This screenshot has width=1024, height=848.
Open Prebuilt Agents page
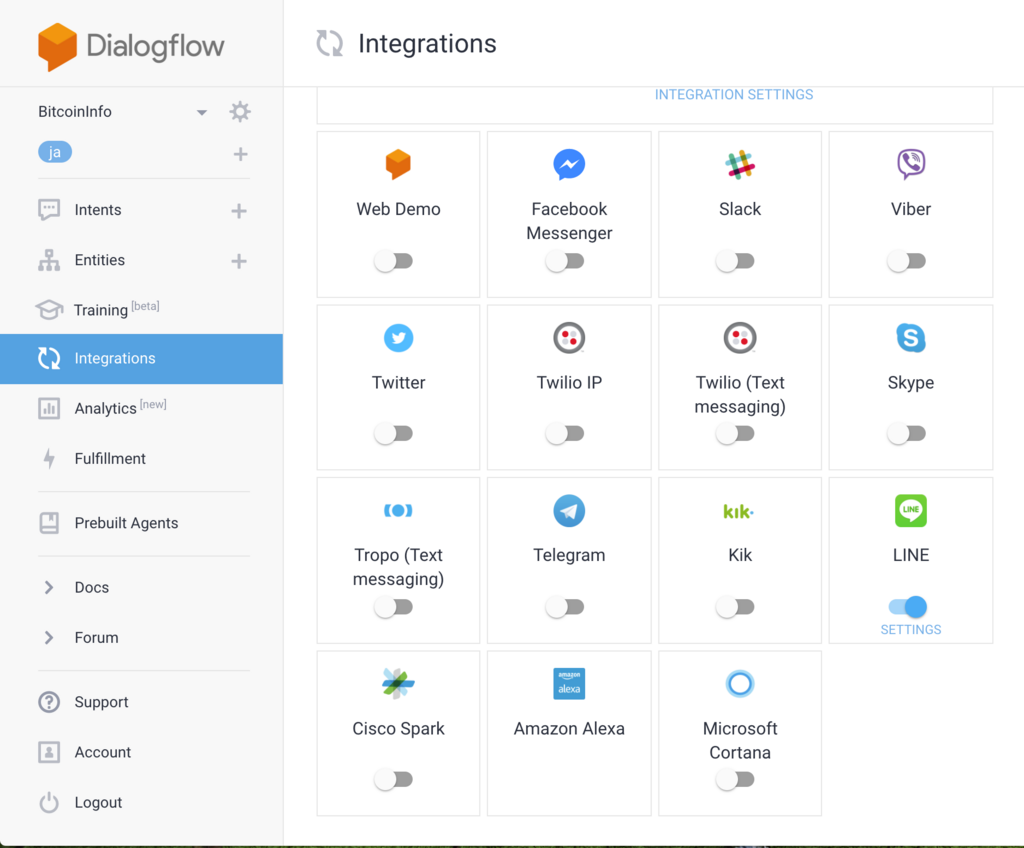point(126,523)
